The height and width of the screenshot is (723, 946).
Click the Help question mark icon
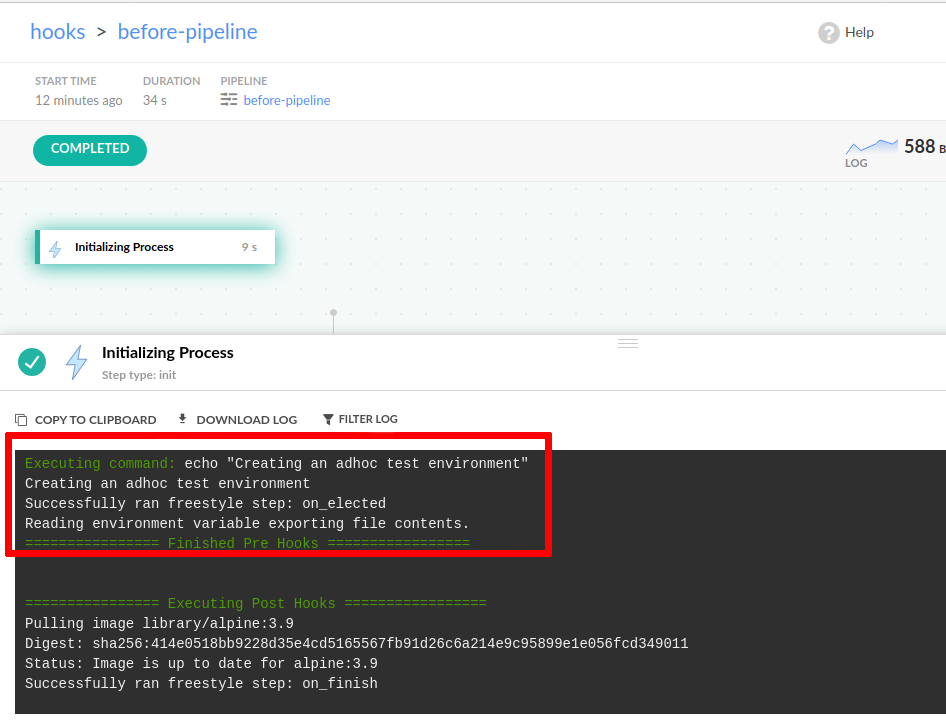(x=828, y=33)
